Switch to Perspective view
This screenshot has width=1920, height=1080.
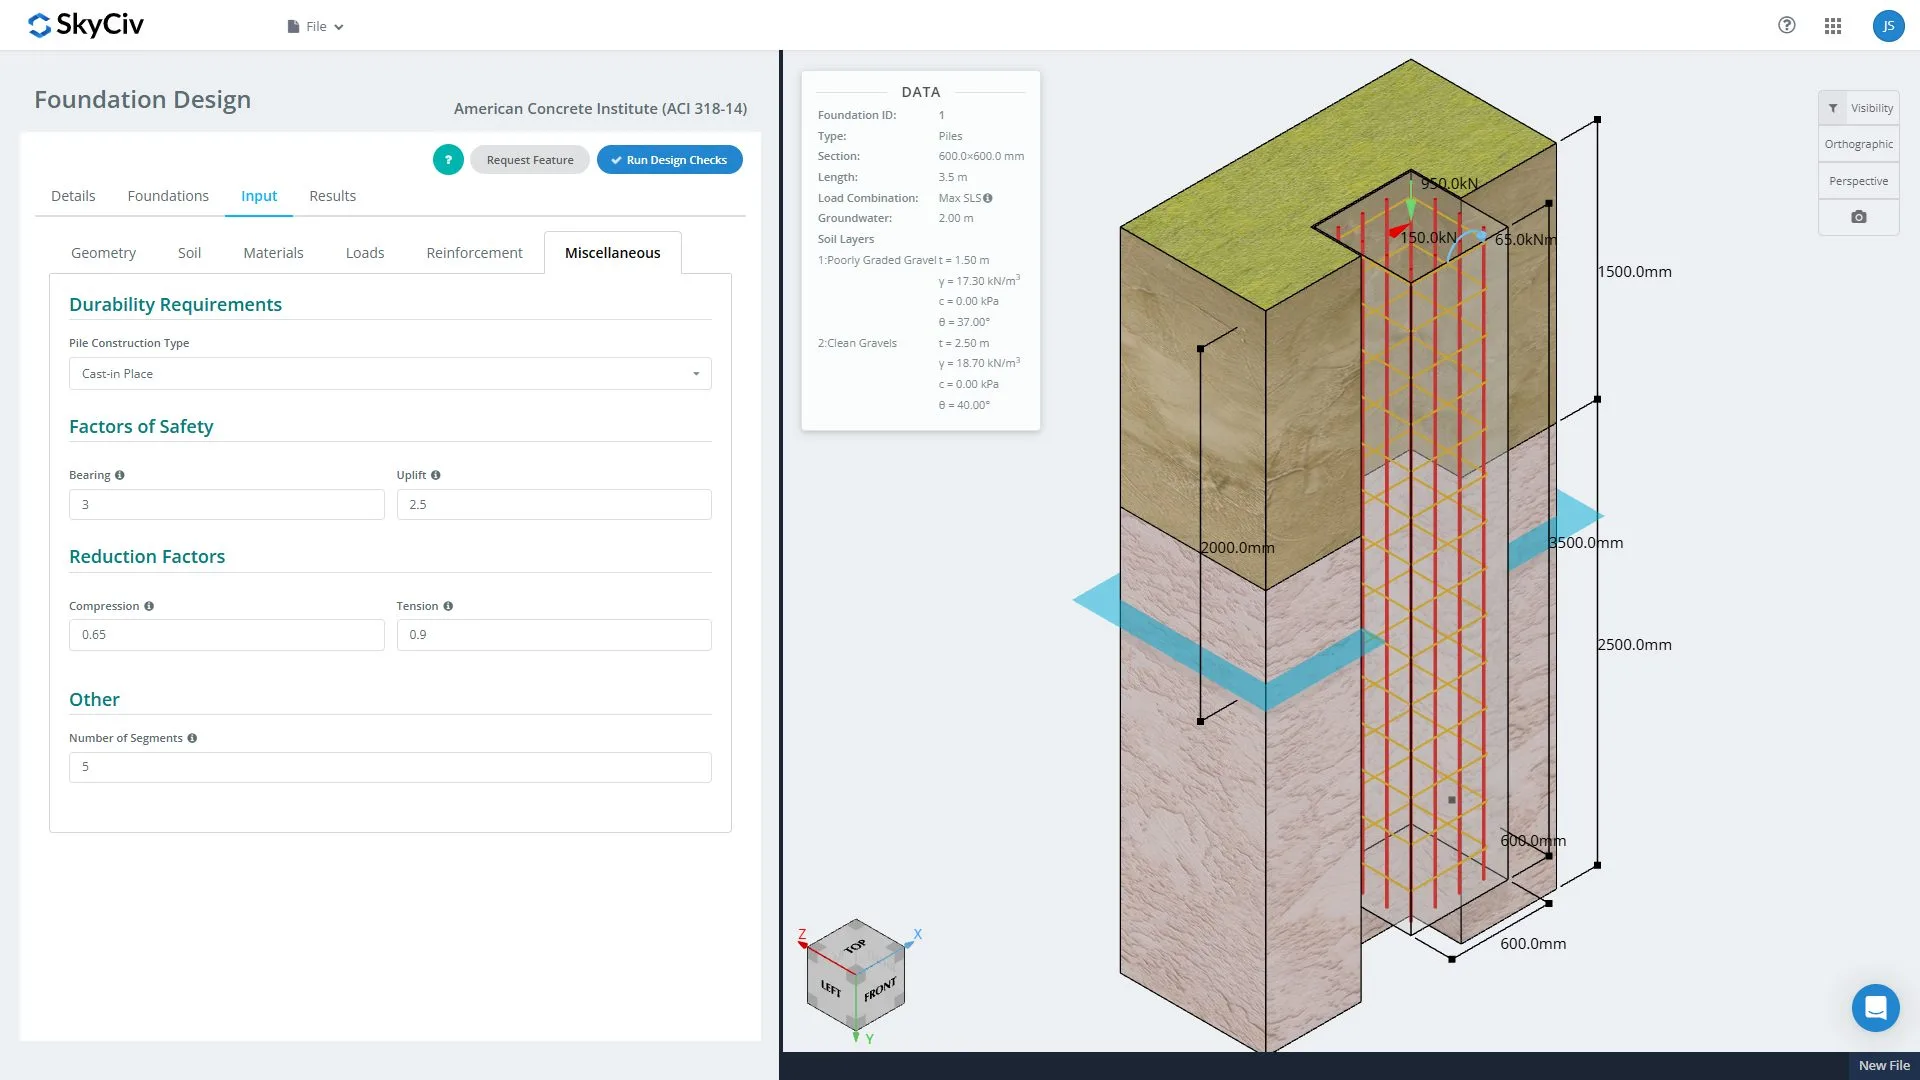point(1858,181)
